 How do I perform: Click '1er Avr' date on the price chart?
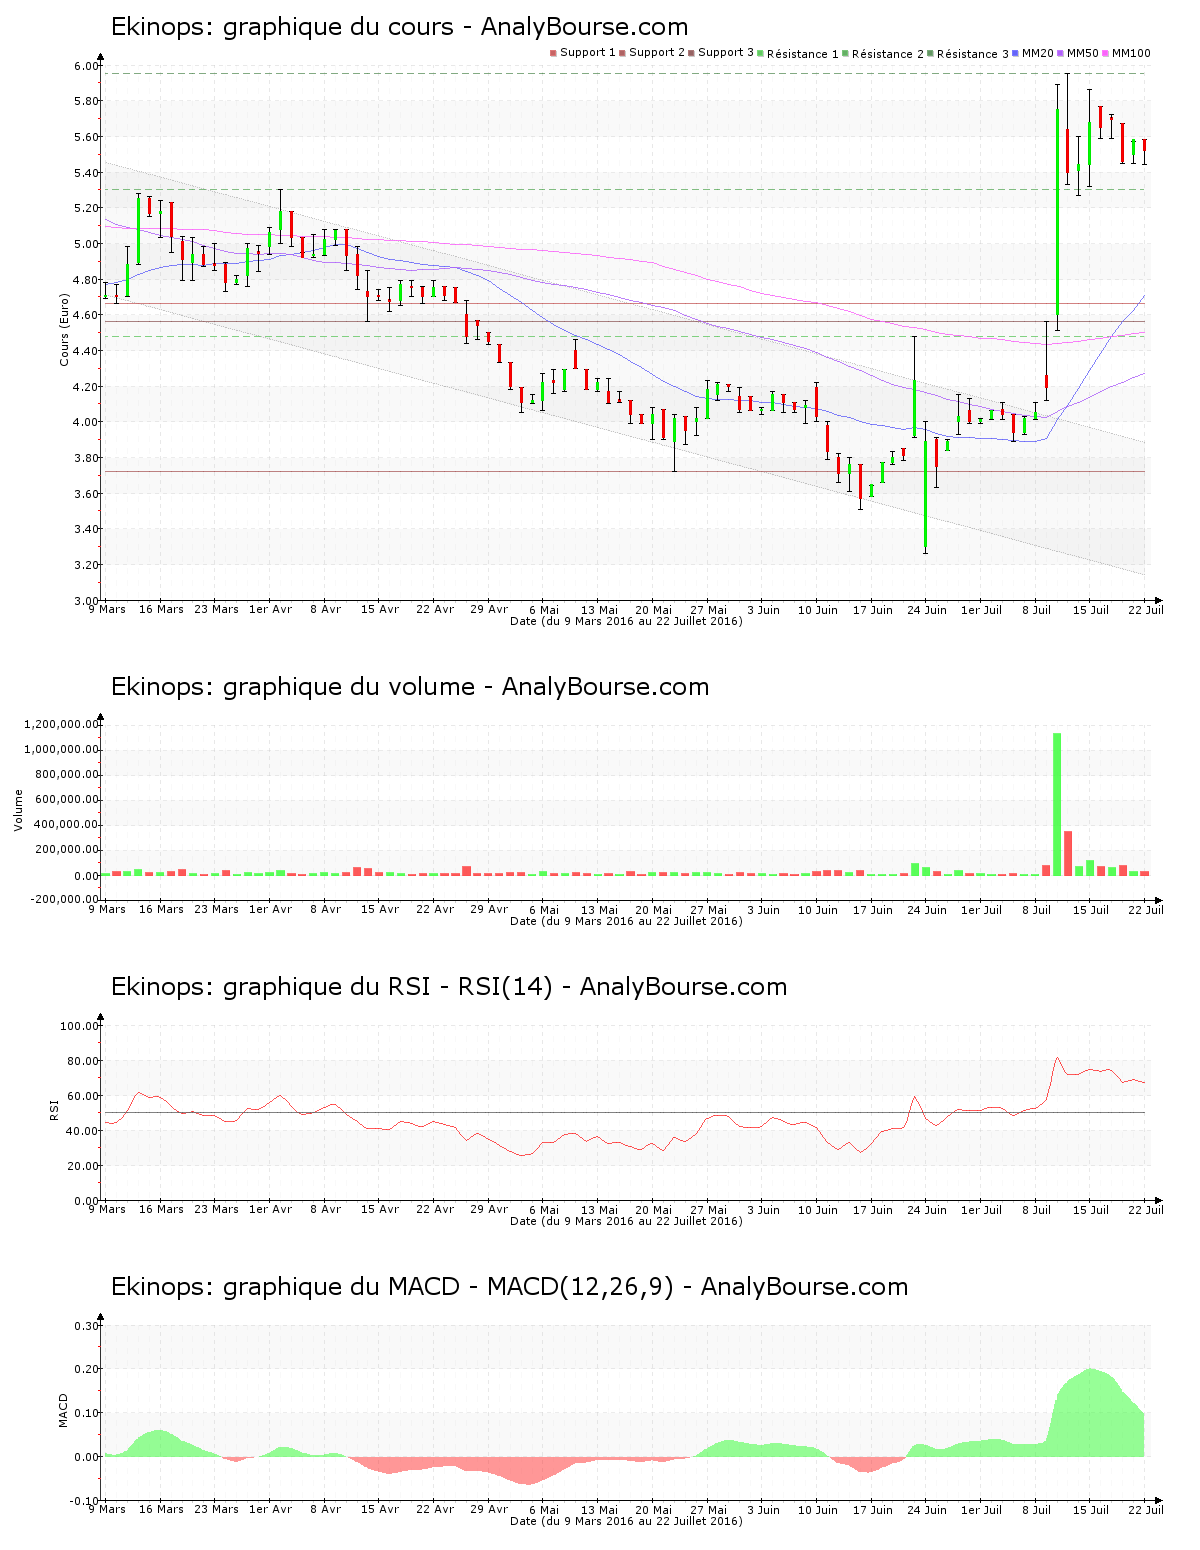click(x=270, y=609)
